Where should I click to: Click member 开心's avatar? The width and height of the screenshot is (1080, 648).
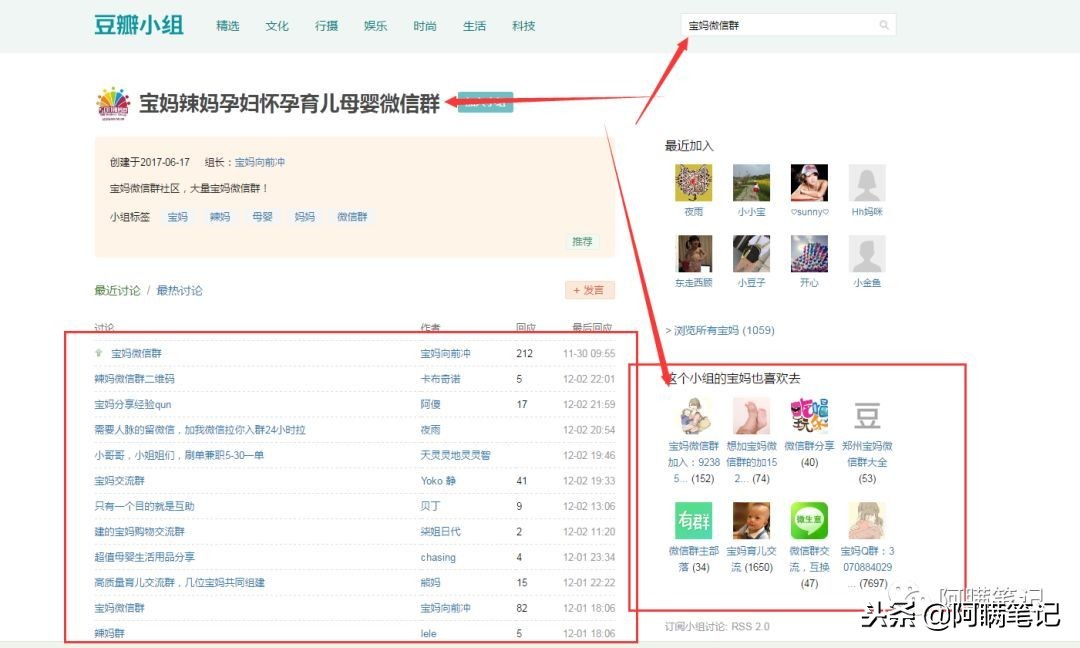point(809,255)
